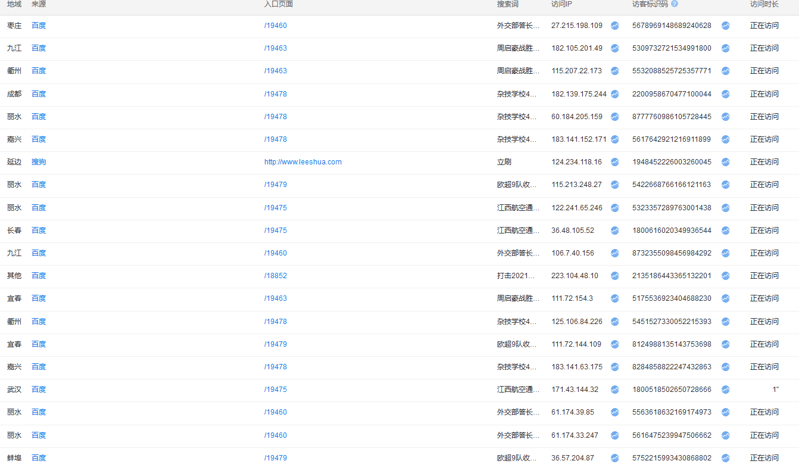Screen dimensions: 799x467
Task: Open the /19475 link in 武汉 row
Action: pyautogui.click(x=275, y=390)
